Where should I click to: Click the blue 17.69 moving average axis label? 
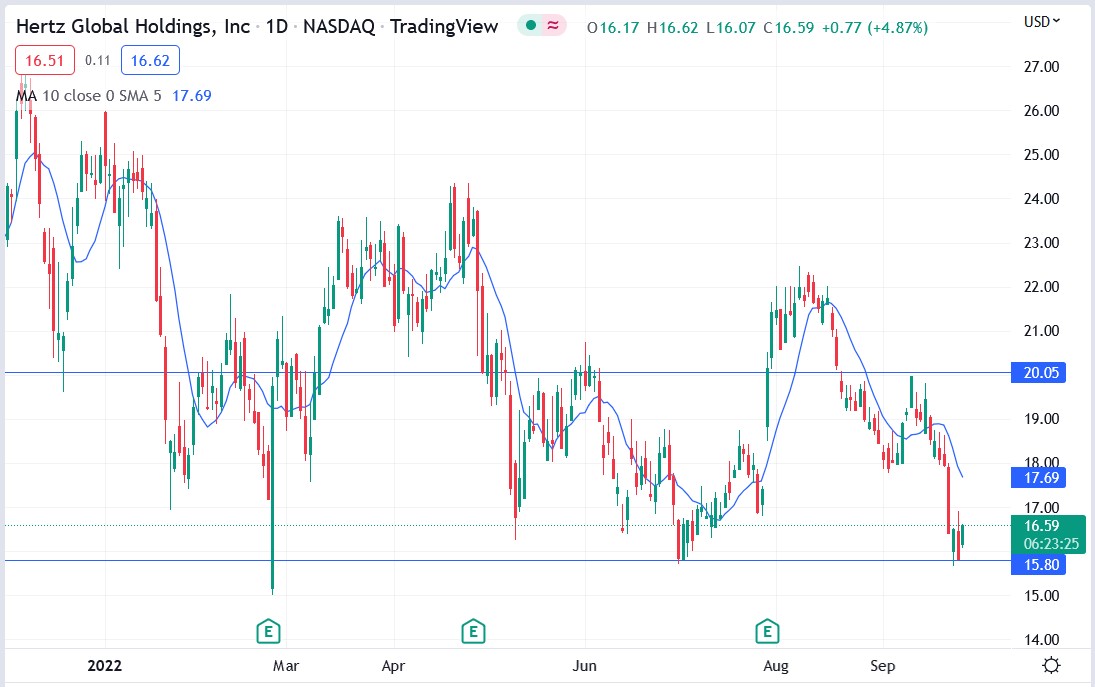coord(1038,478)
